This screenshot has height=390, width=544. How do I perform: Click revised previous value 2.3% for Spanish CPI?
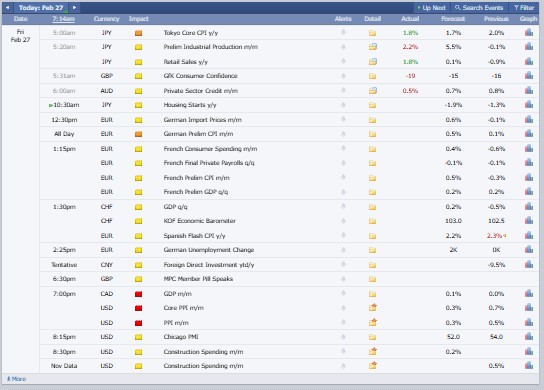(494, 236)
